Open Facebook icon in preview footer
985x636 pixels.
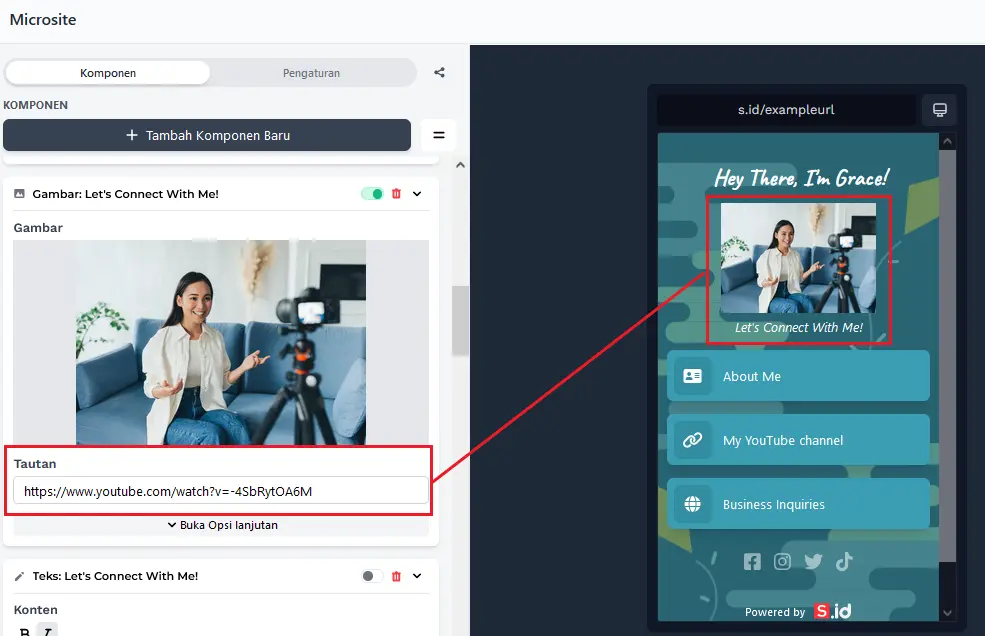pyautogui.click(x=752, y=562)
